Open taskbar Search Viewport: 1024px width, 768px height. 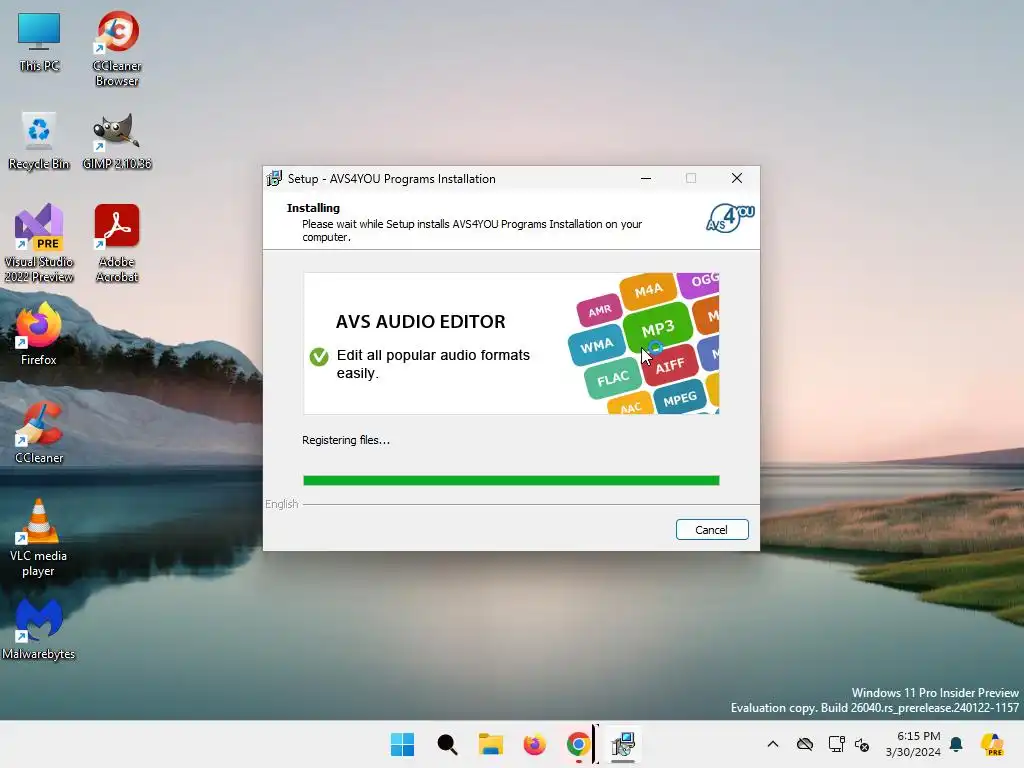tap(447, 744)
